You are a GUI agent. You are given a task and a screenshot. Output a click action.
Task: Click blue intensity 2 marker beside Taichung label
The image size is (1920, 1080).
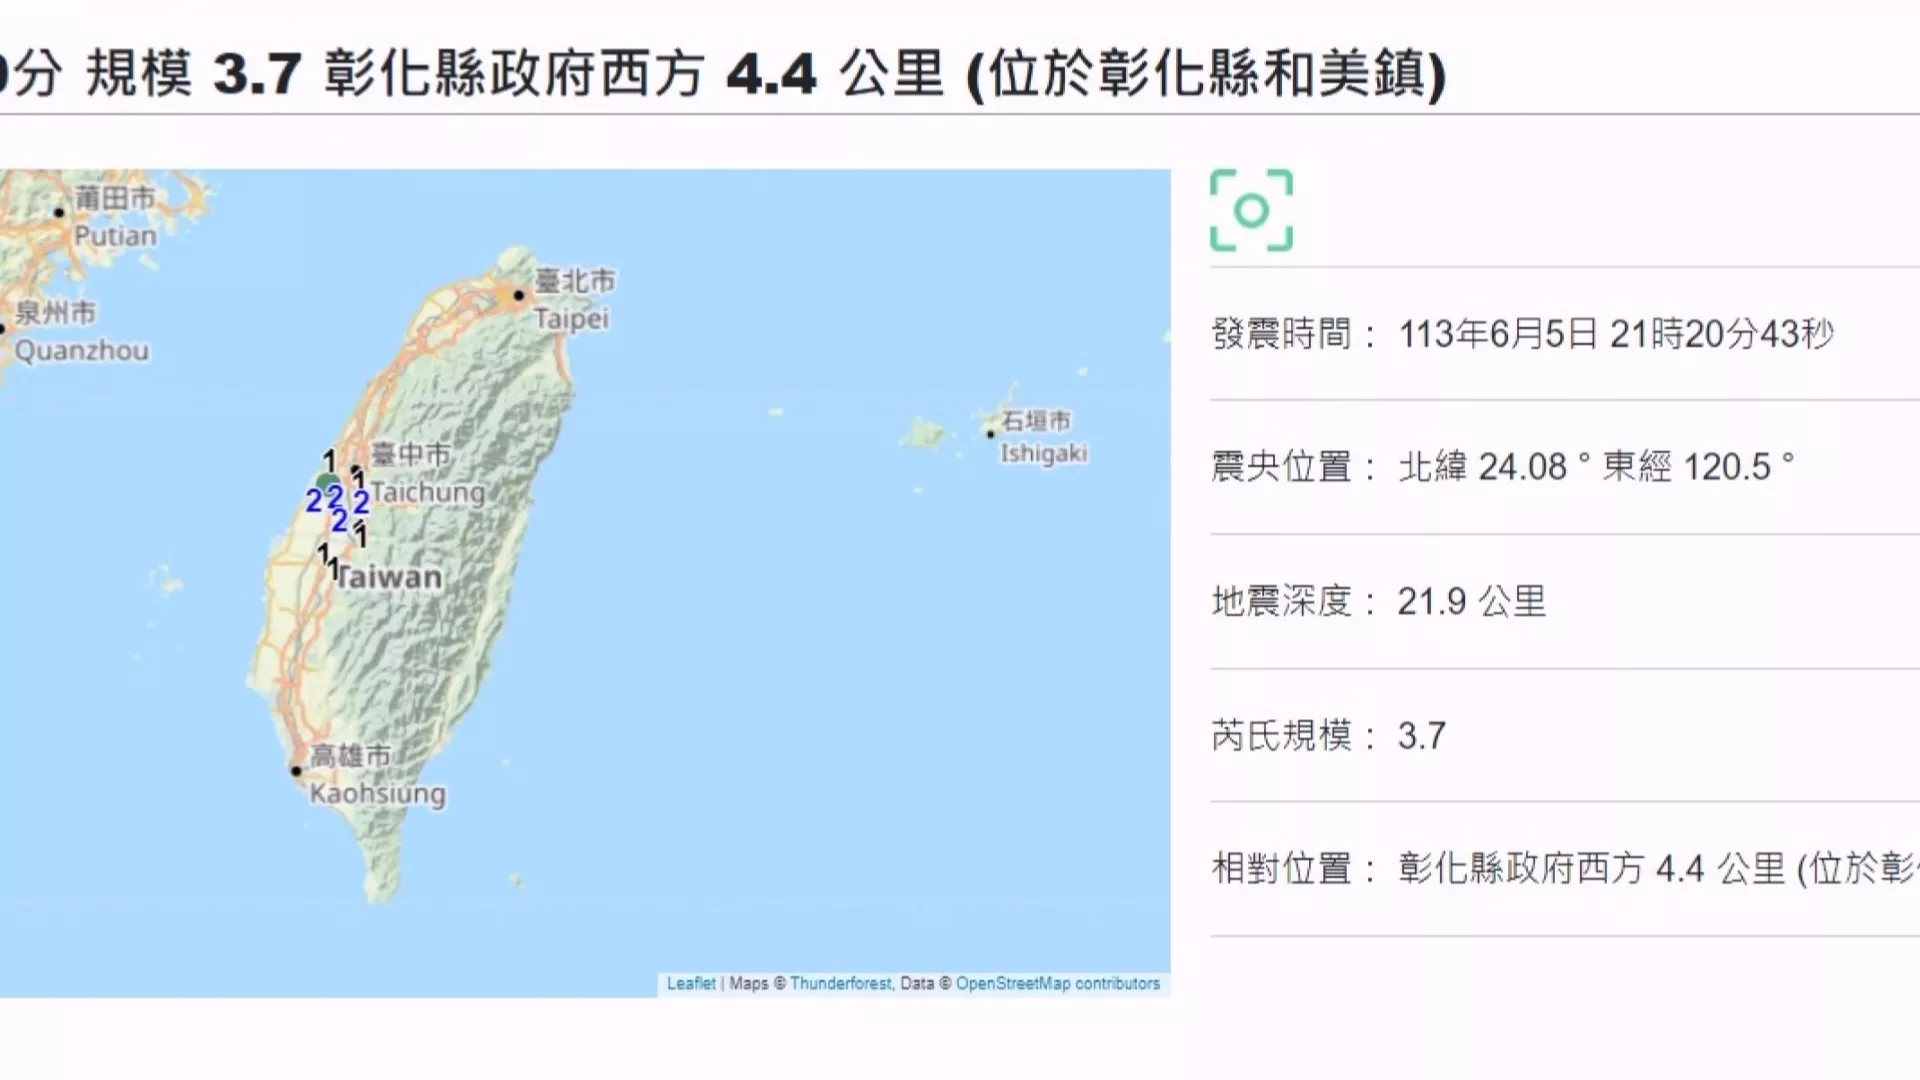coord(361,501)
